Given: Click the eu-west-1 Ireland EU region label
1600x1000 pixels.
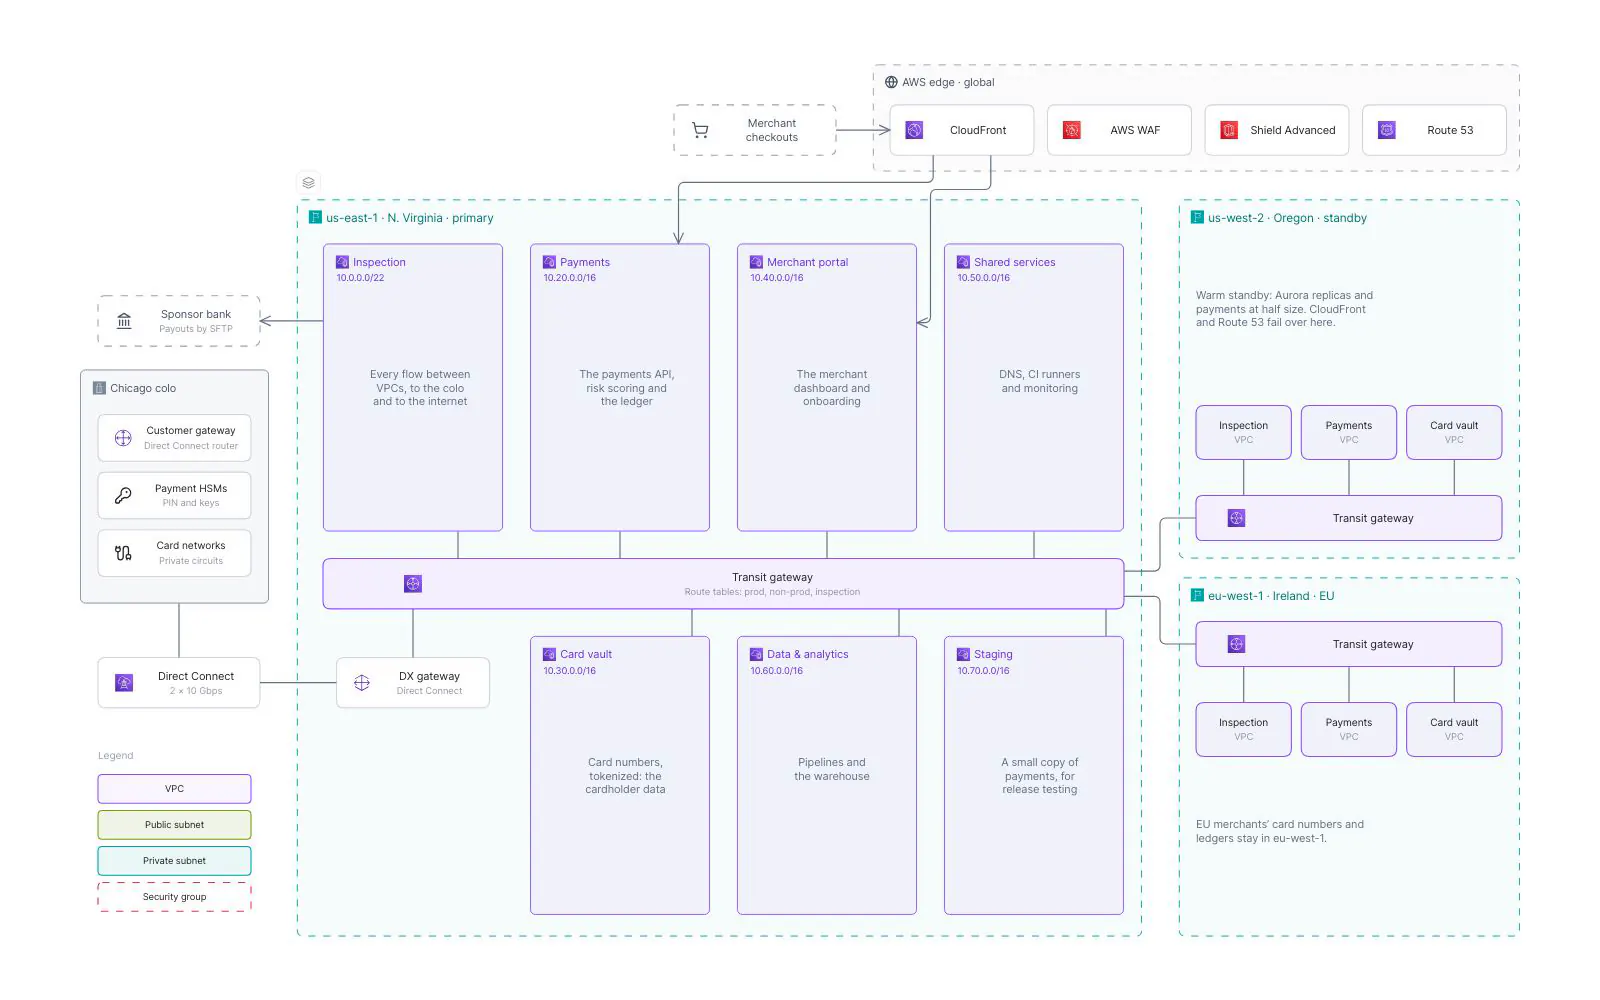Looking at the screenshot, I should pyautogui.click(x=1271, y=596).
